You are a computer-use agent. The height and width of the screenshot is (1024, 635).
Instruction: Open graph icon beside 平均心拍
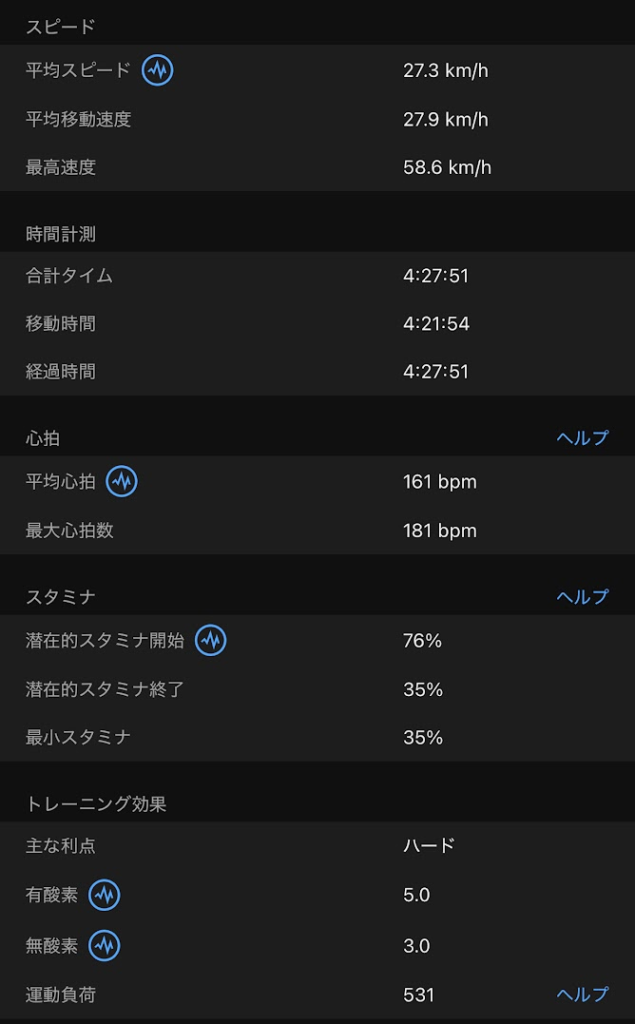click(x=122, y=481)
